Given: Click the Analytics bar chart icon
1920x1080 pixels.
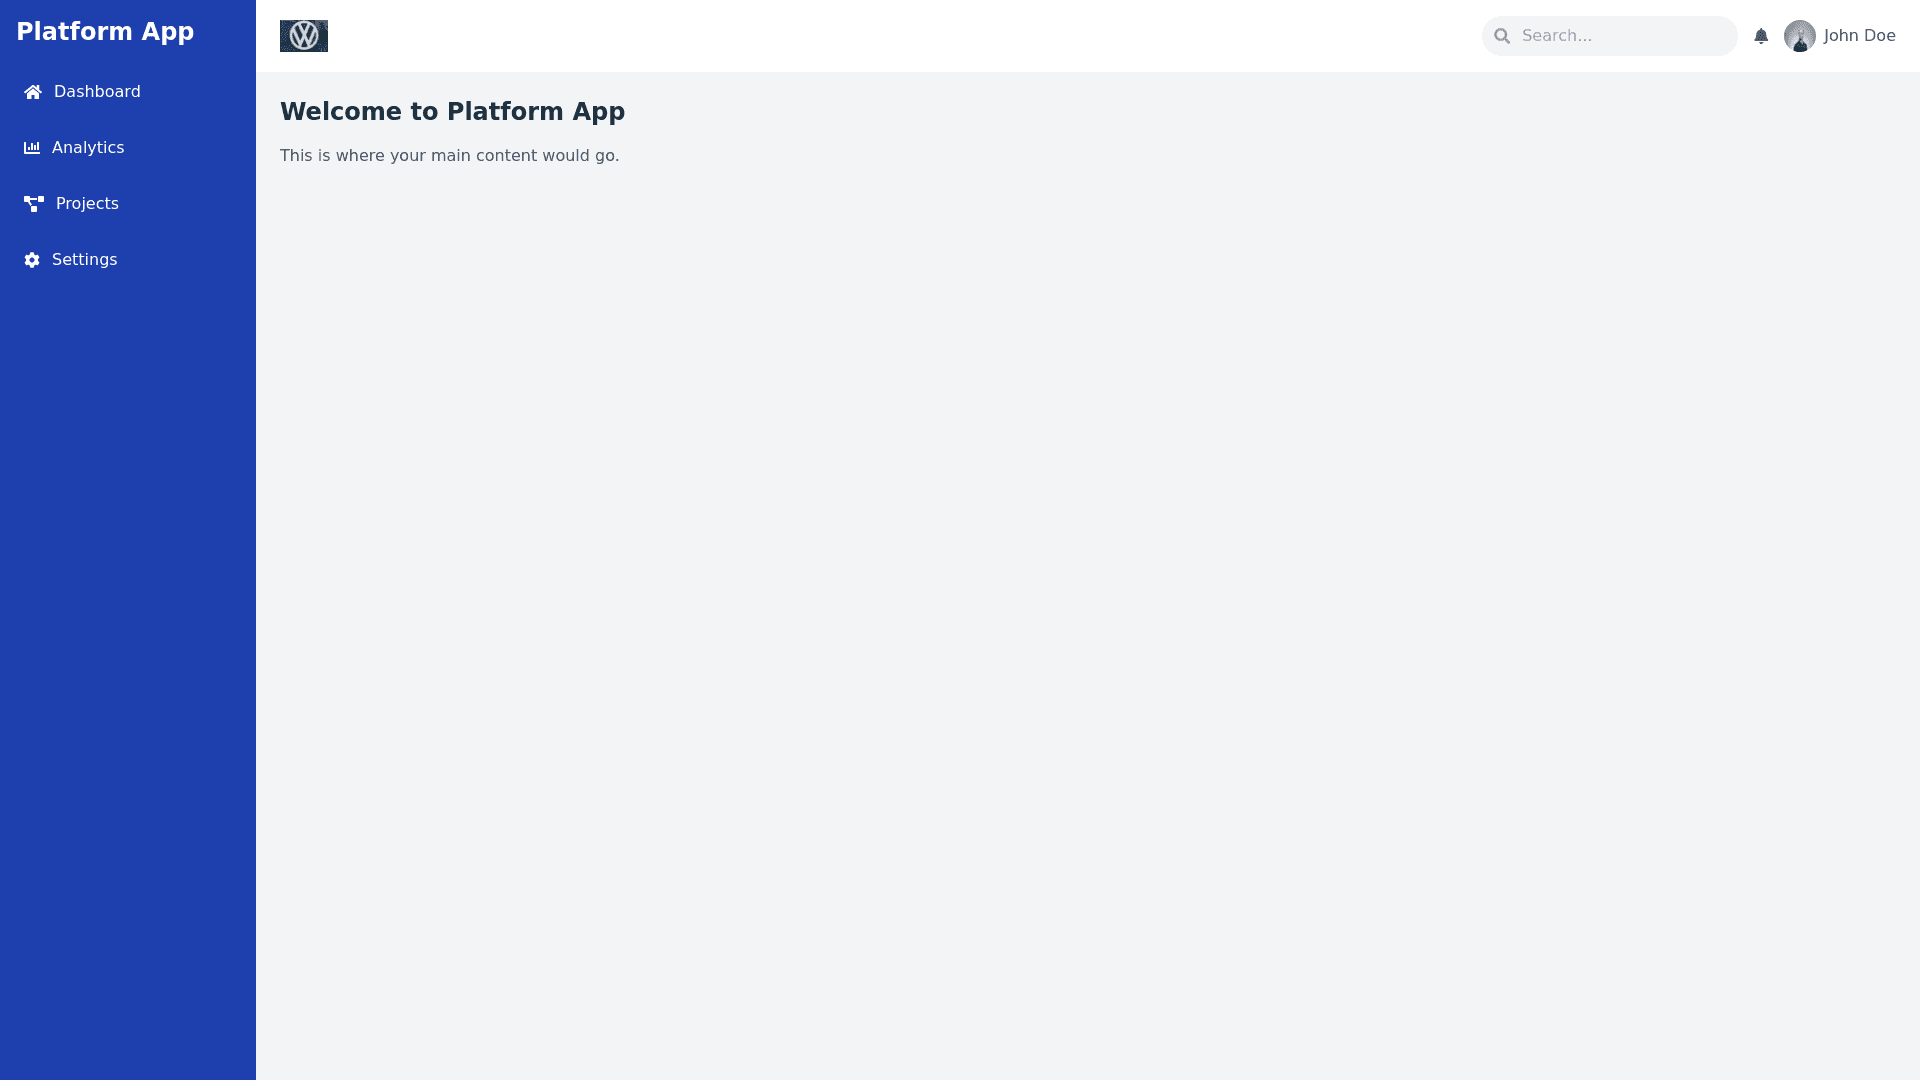Looking at the screenshot, I should [x=32, y=148].
